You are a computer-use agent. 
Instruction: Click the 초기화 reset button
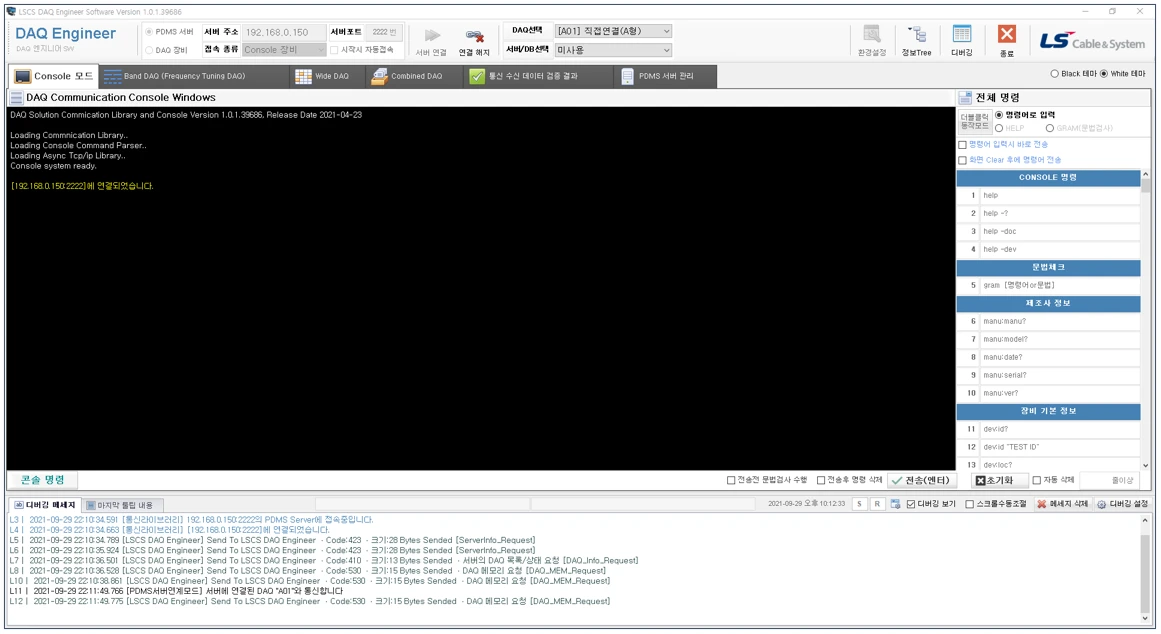[x=998, y=481]
